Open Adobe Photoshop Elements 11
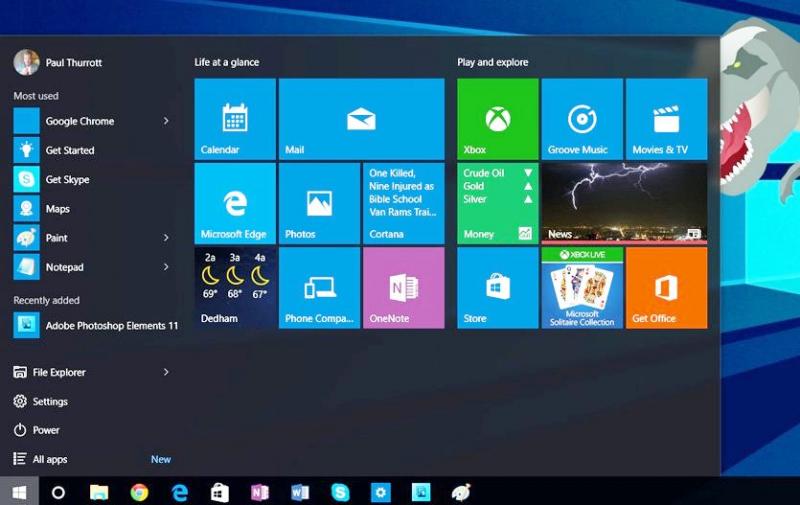800x505 pixels. [x=96, y=325]
